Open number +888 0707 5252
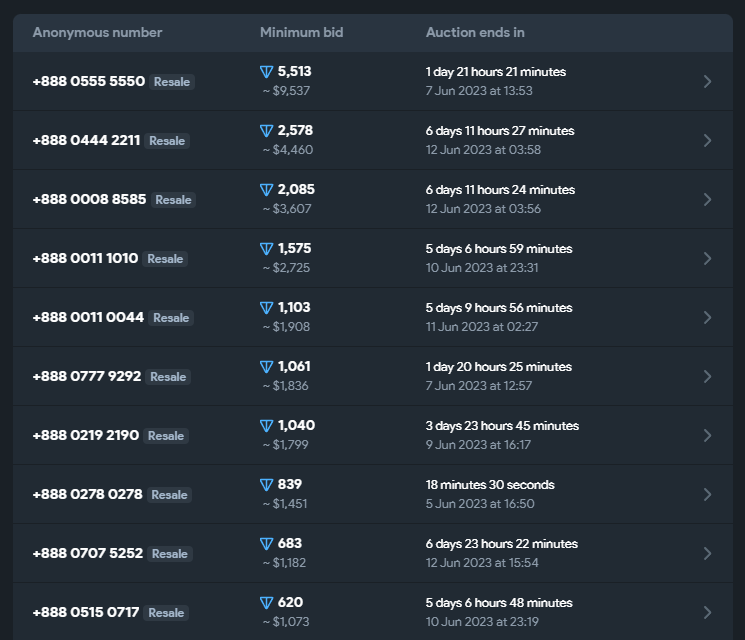 point(88,553)
